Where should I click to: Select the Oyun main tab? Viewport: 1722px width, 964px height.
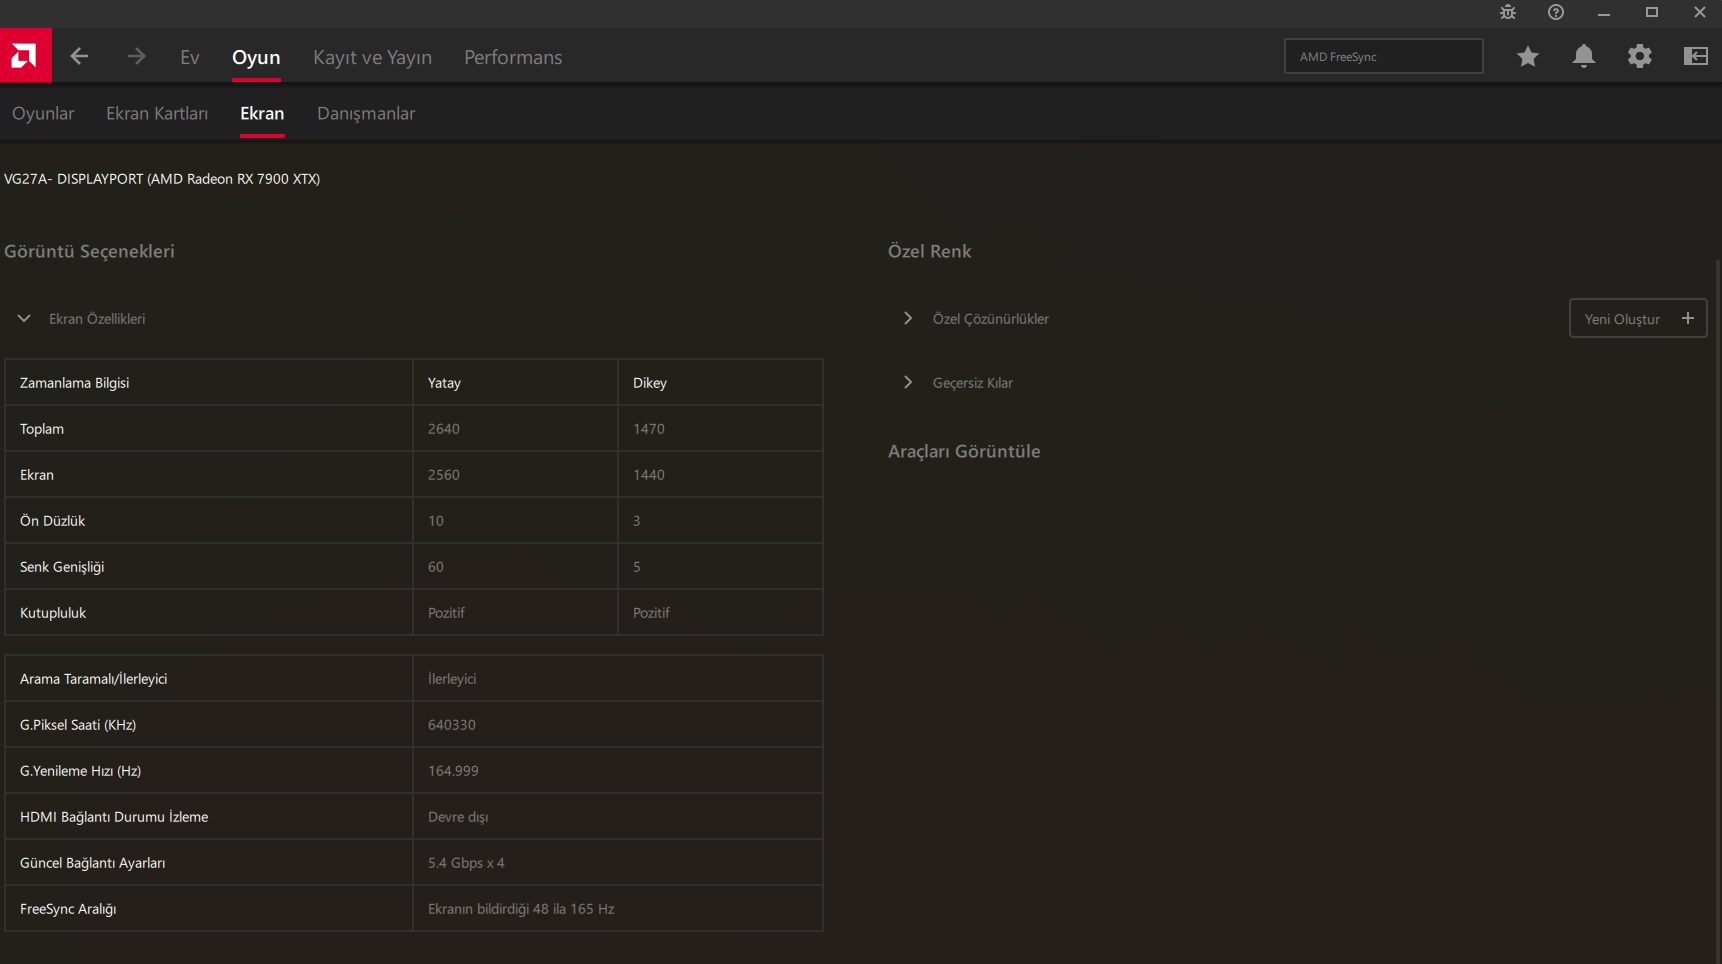coord(256,57)
